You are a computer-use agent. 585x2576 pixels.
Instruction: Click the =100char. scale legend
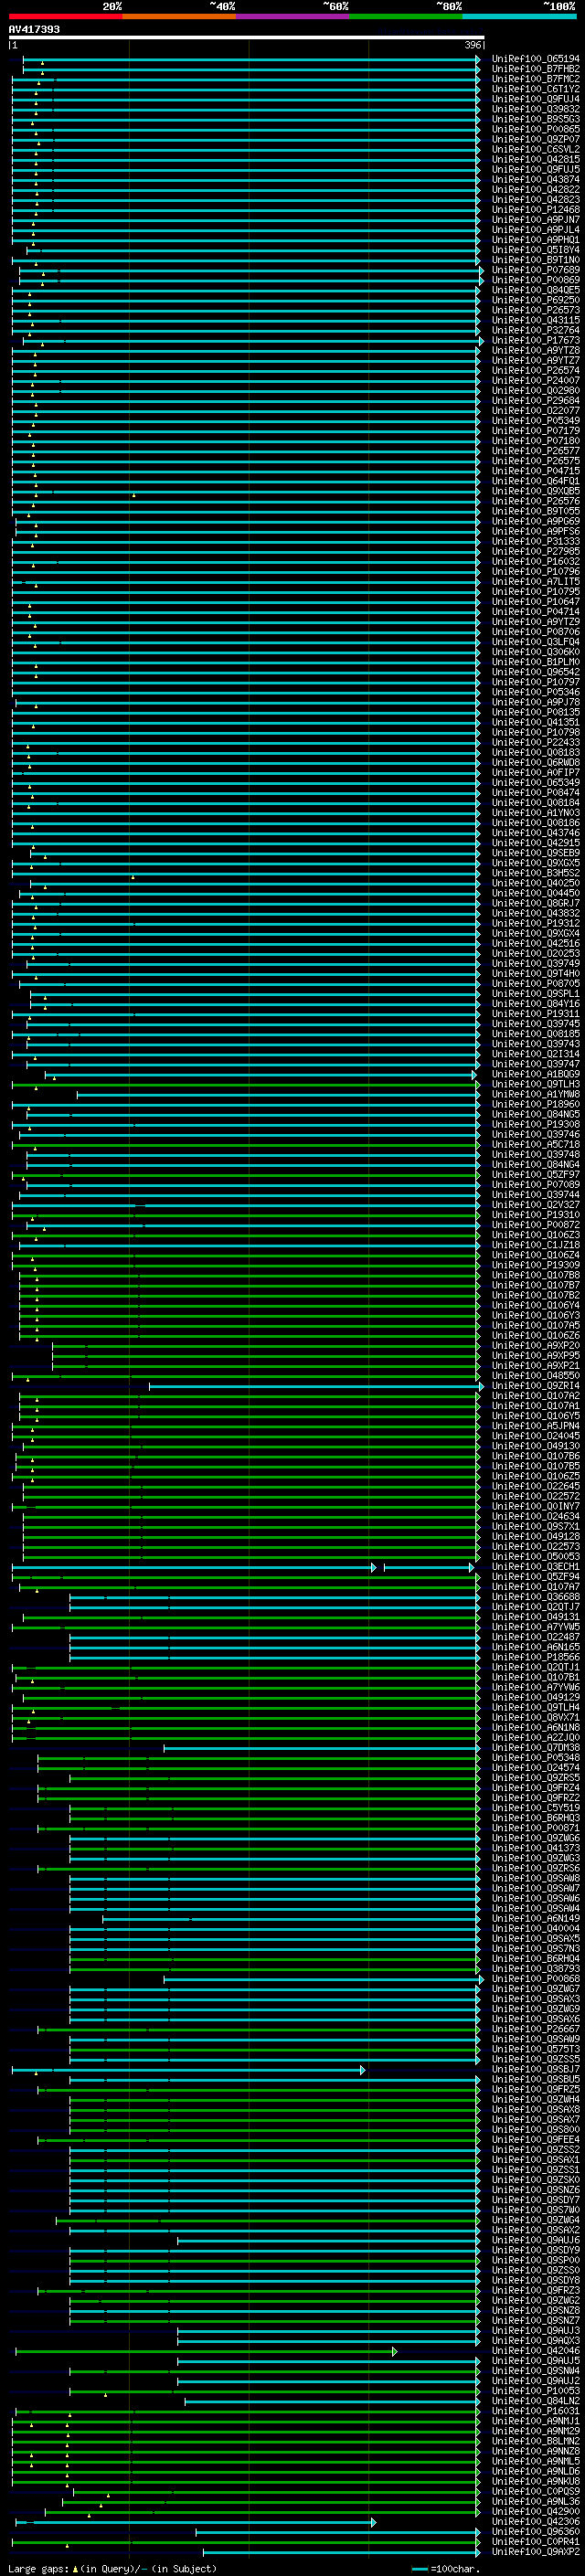tap(444, 2569)
